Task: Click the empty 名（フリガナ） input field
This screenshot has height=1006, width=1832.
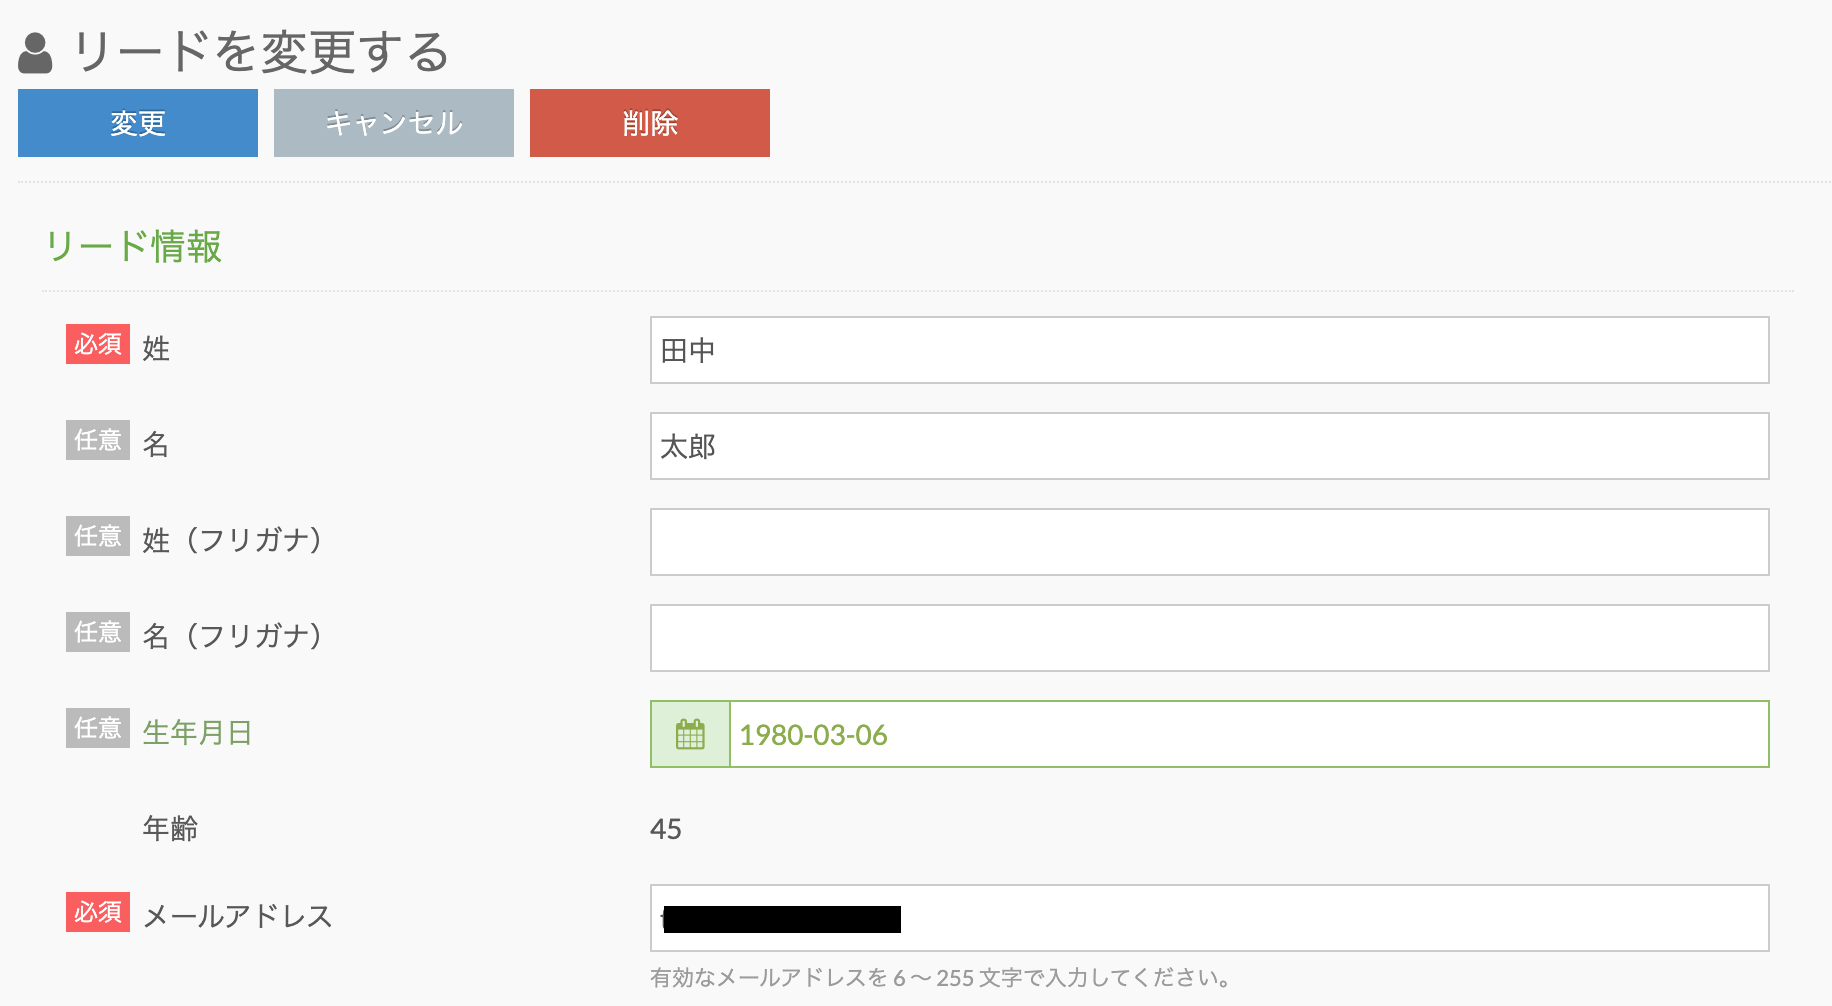Action: coord(1208,638)
